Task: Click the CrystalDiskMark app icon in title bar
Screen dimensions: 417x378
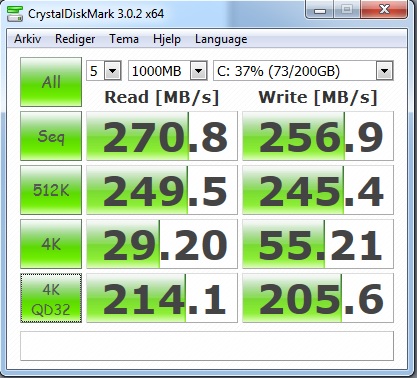Action: 15,14
